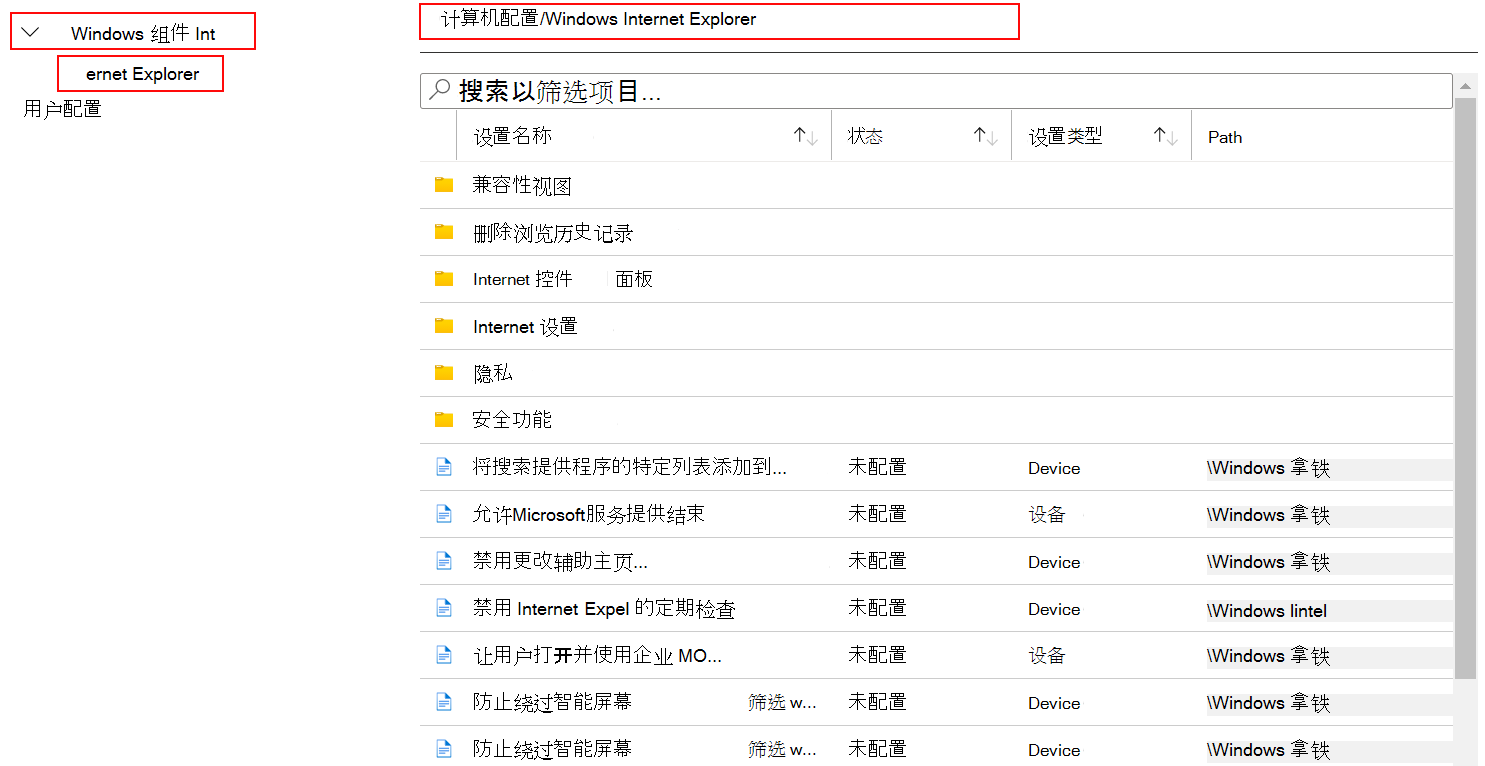Click the 安全功能 folder icon
The image size is (1485, 766).
tap(444, 420)
